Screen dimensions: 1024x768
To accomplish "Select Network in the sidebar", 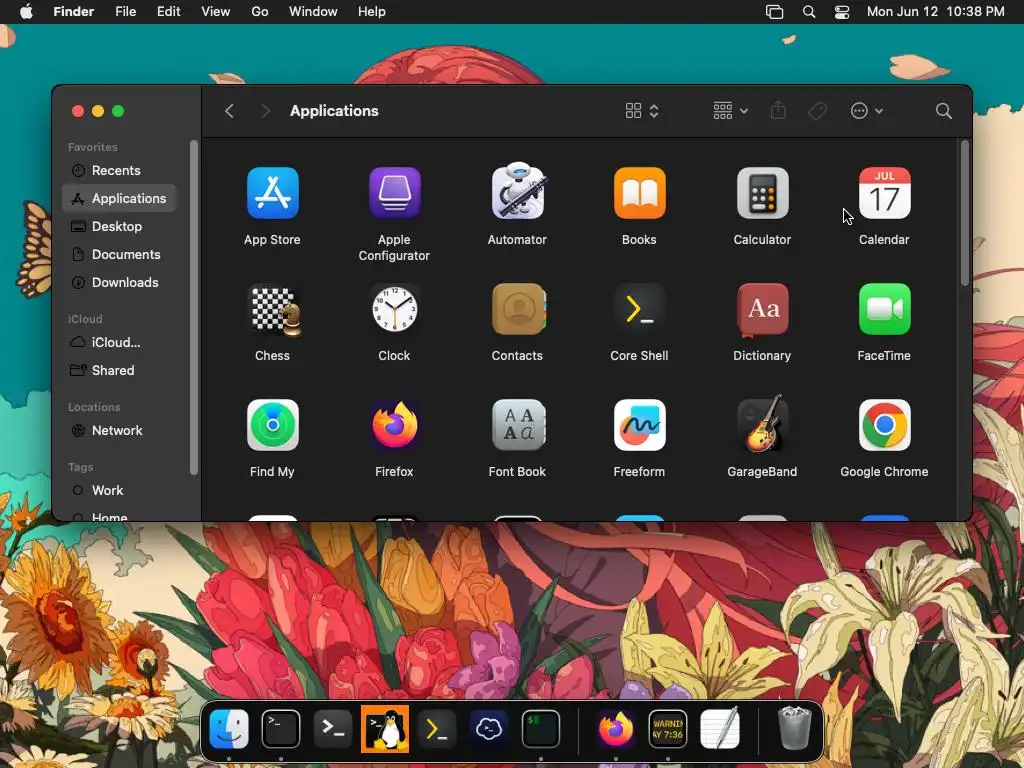I will coord(120,430).
